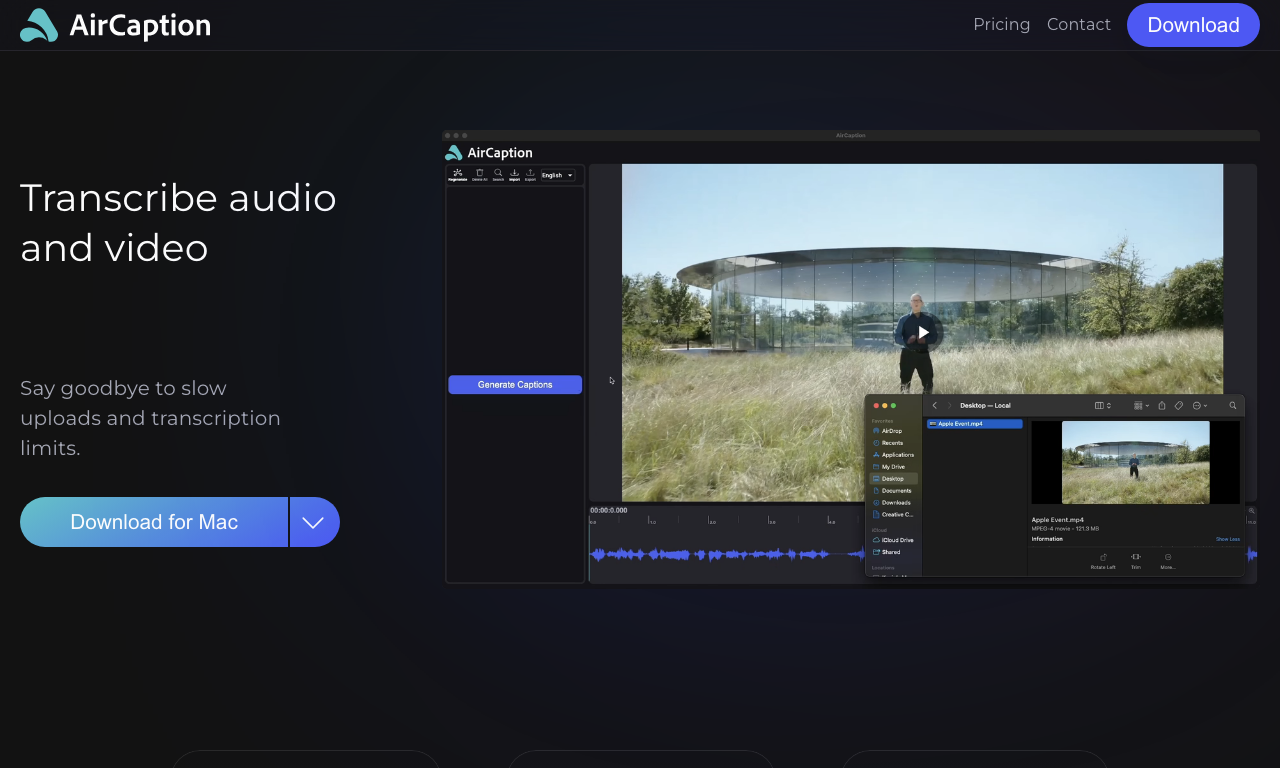The image size is (1280, 768).
Task: Select Downloads in the Finder sidebar
Action: click(x=894, y=503)
